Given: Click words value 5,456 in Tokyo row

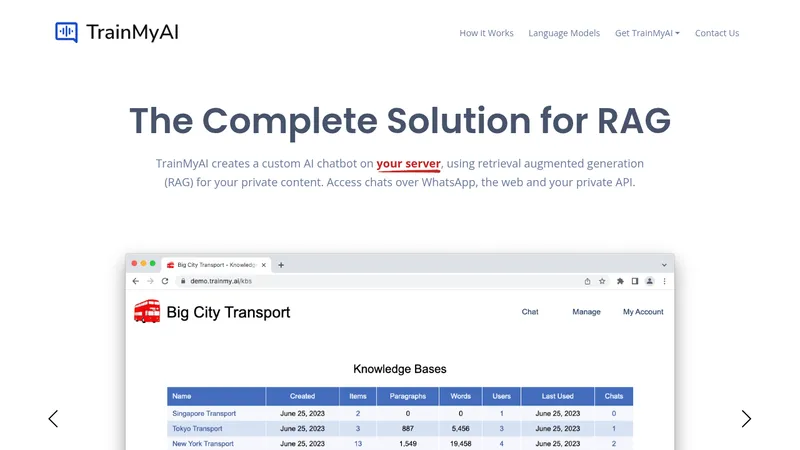Looking at the screenshot, I should tap(461, 429).
